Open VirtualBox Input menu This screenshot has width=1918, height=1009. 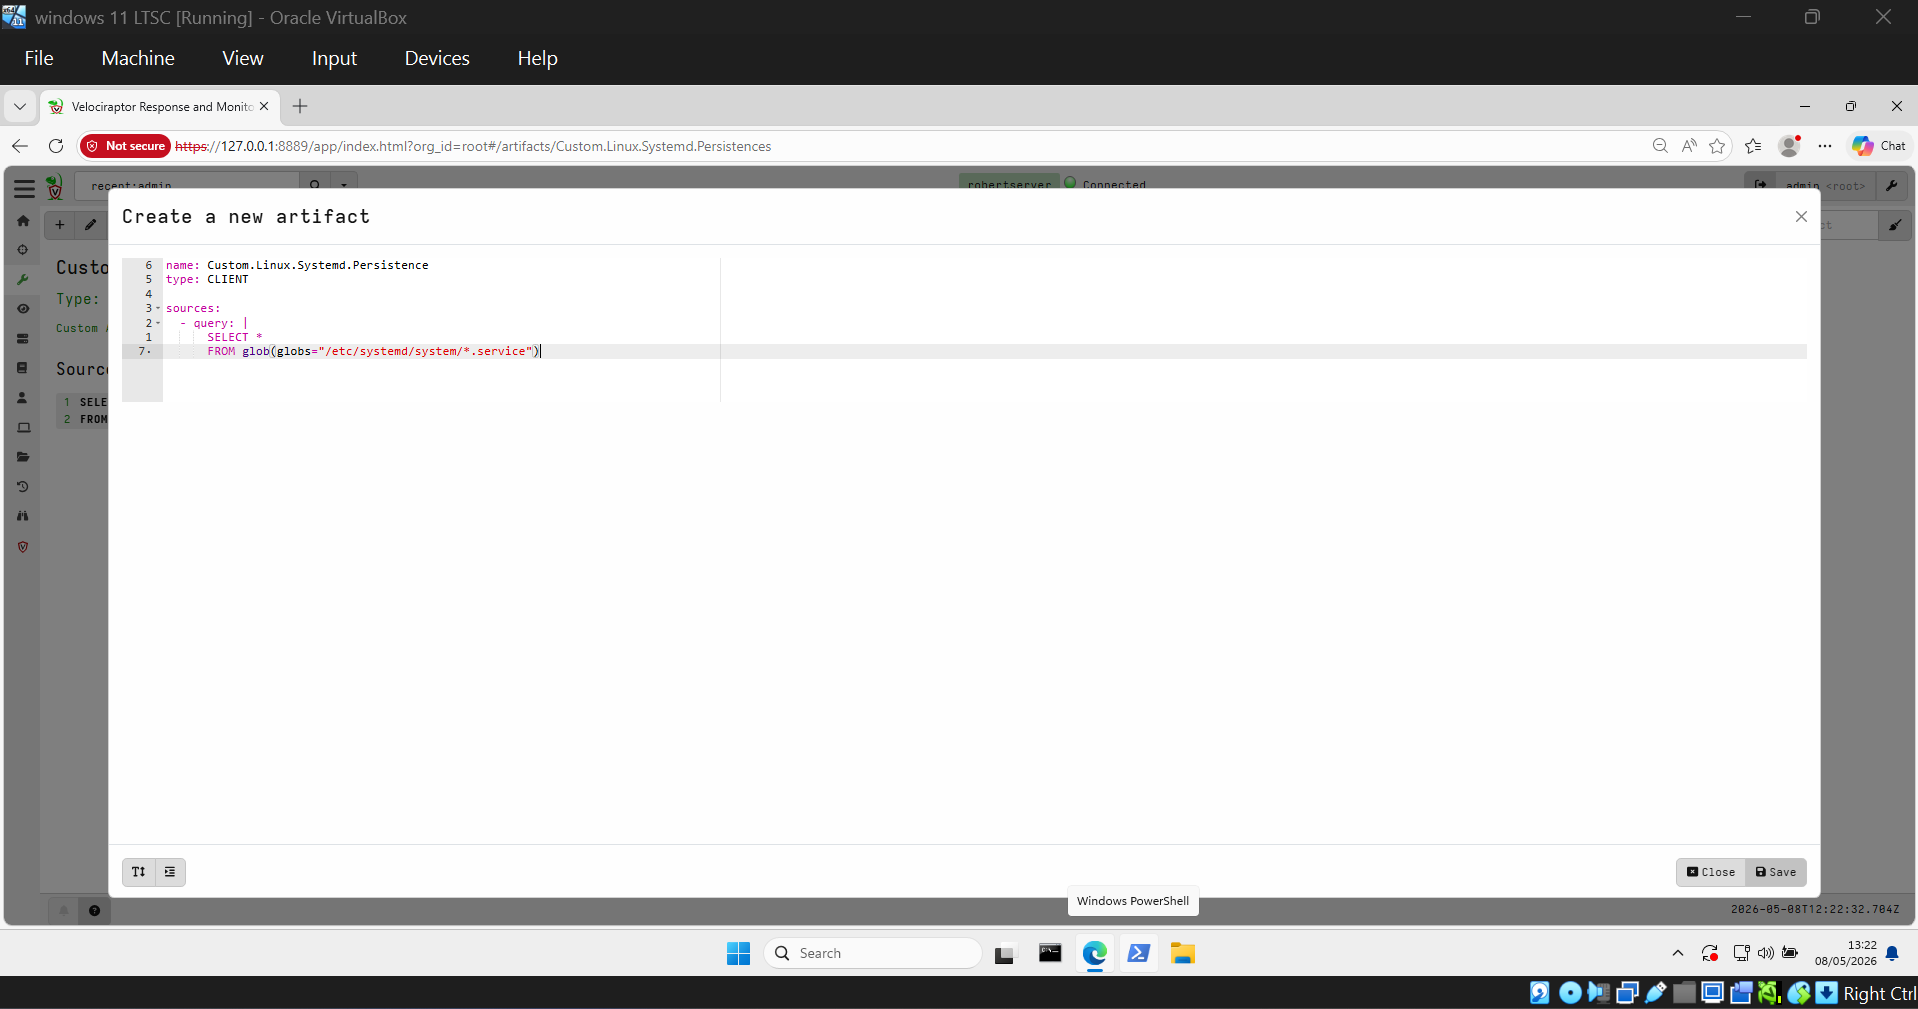(334, 58)
